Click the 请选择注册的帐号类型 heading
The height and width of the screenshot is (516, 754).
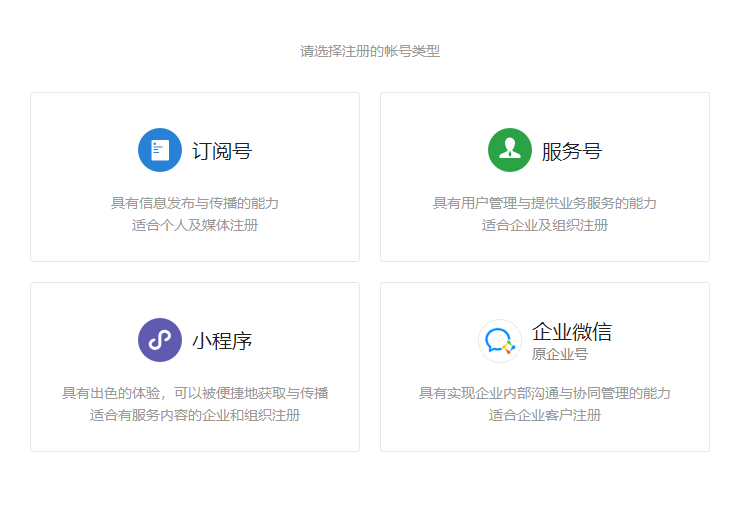coord(370,51)
